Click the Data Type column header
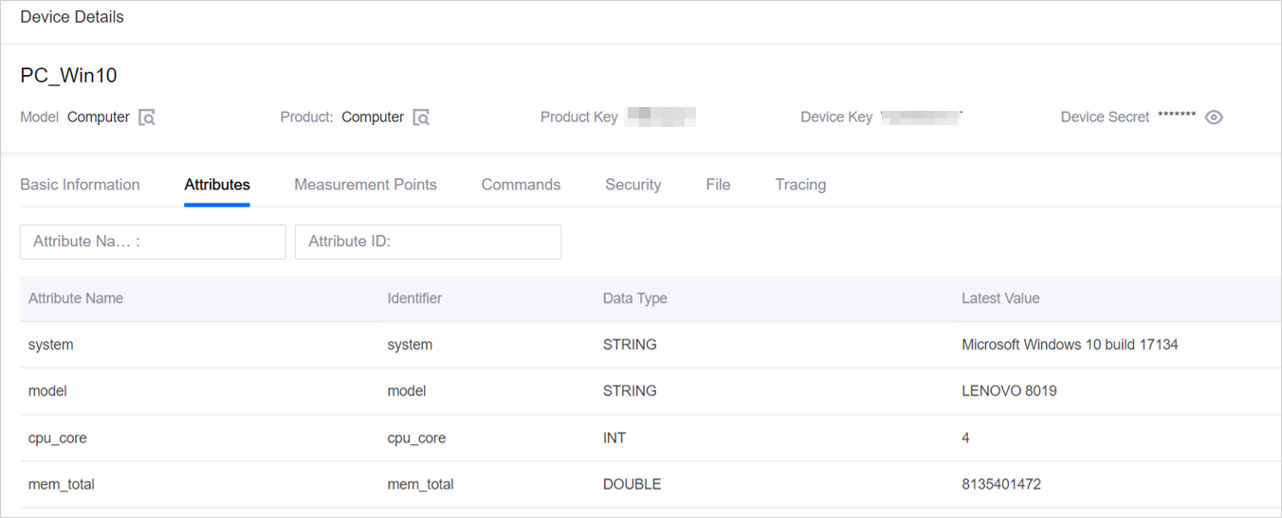This screenshot has width=1282, height=518. point(635,299)
